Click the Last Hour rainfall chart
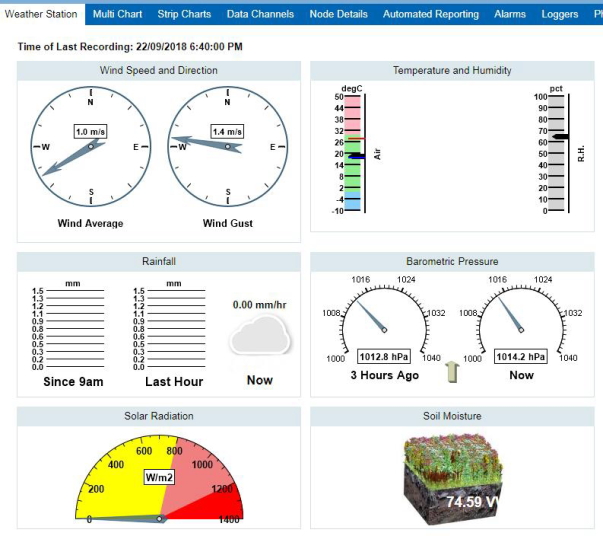603x536 pixels. [x=169, y=325]
